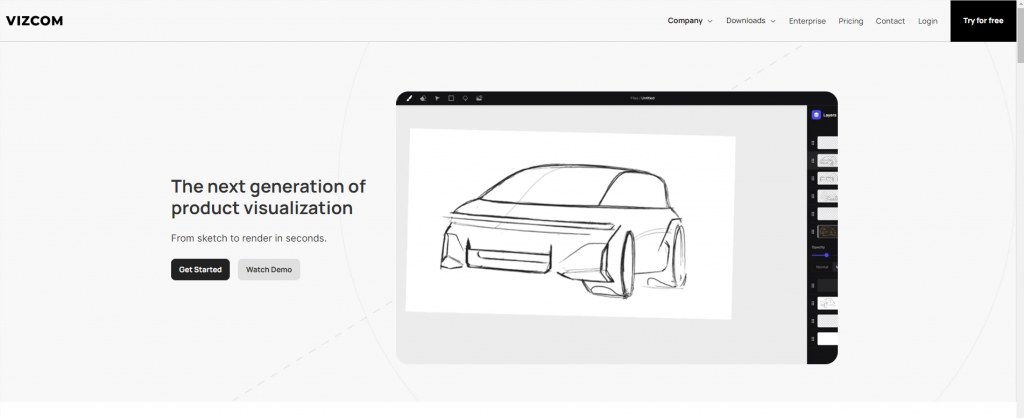Go to the Pricing page
The height and width of the screenshot is (418, 1024).
click(x=851, y=21)
